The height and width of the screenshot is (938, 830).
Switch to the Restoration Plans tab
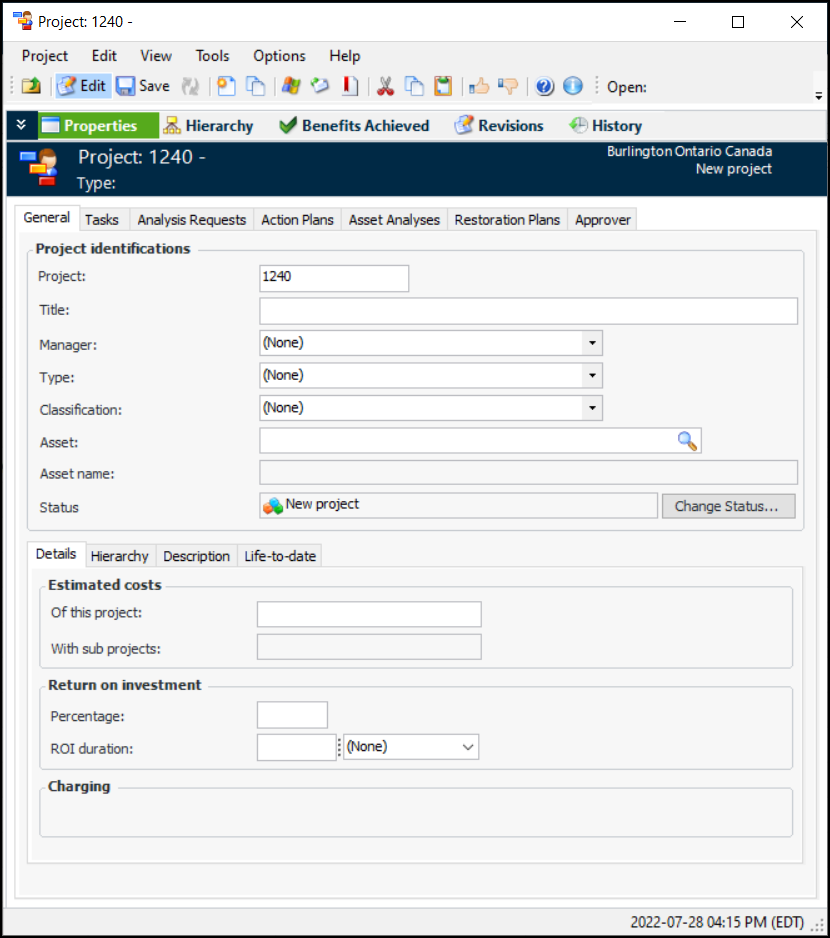tap(507, 220)
